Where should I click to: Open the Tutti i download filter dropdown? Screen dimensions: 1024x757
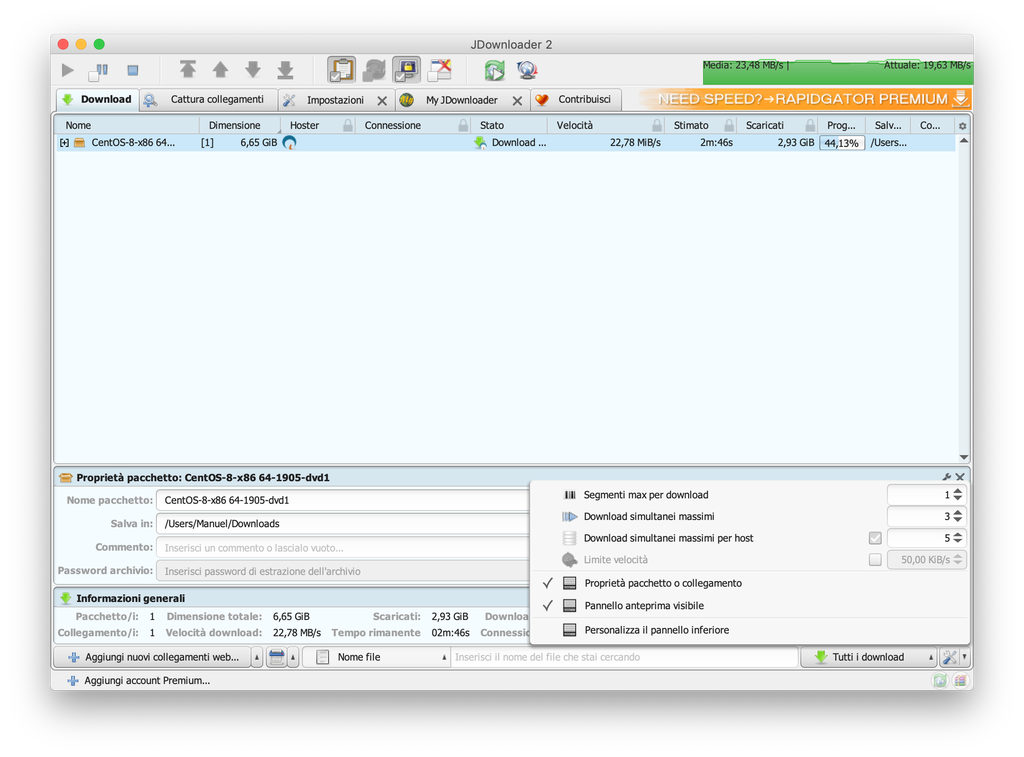click(869, 657)
